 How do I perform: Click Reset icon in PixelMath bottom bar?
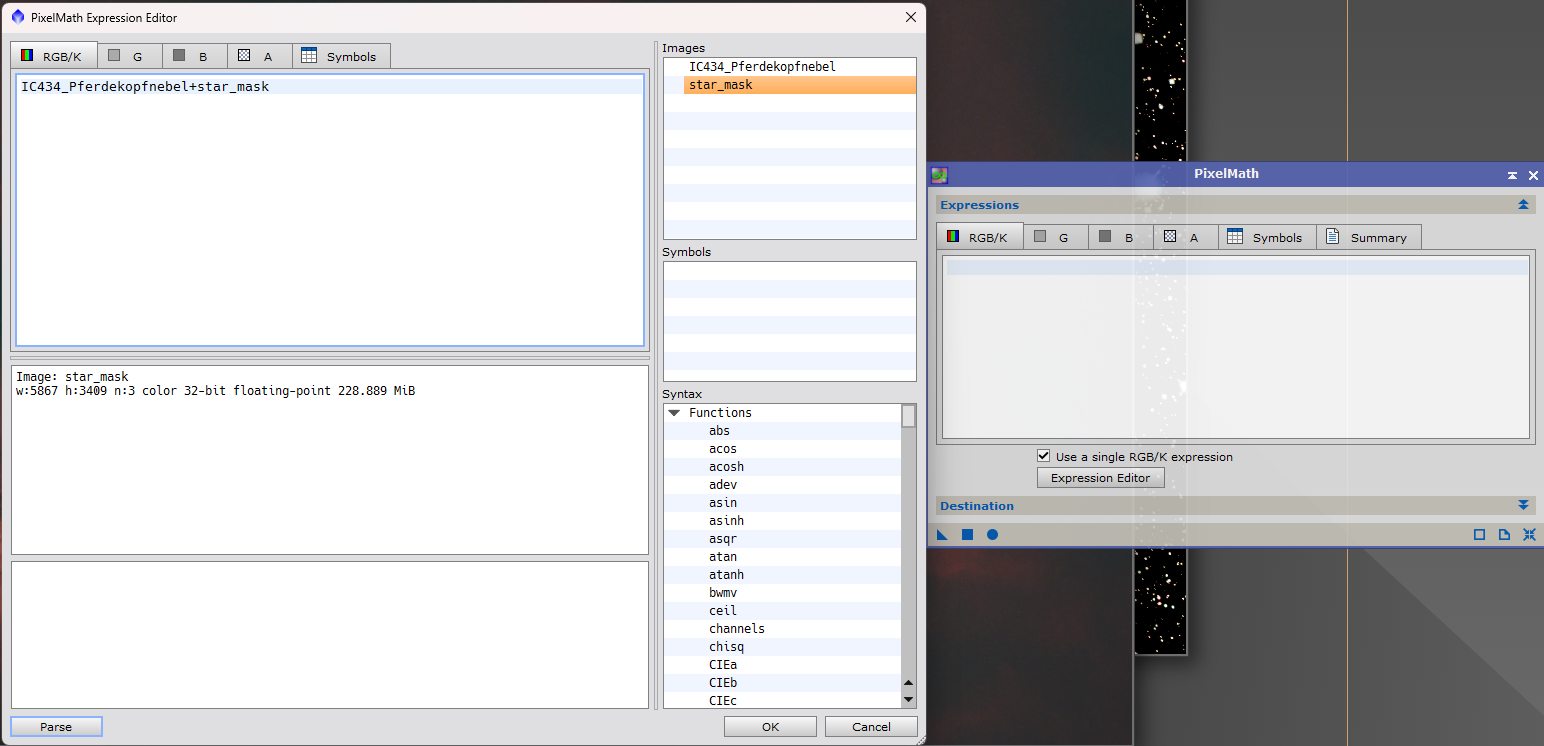pos(1529,535)
